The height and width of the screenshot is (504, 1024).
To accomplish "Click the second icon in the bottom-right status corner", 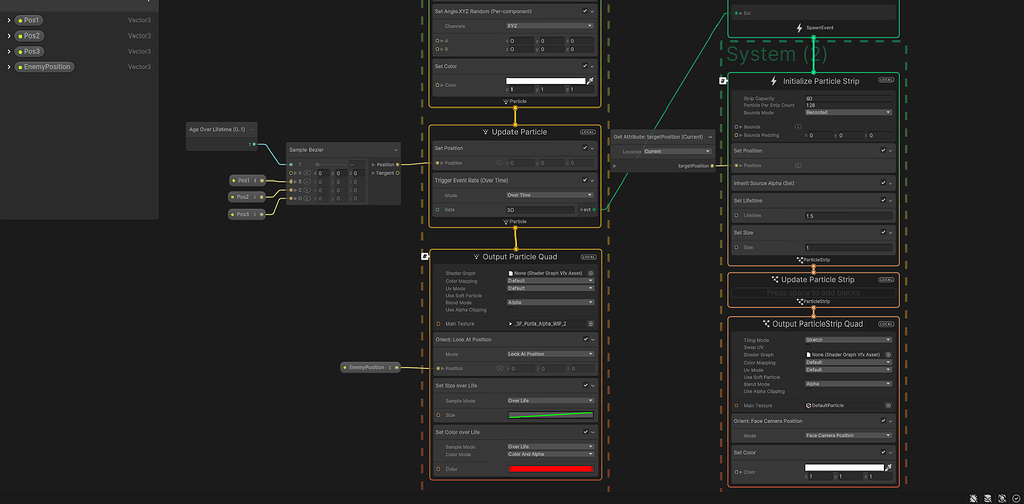I will pyautogui.click(x=987, y=498).
